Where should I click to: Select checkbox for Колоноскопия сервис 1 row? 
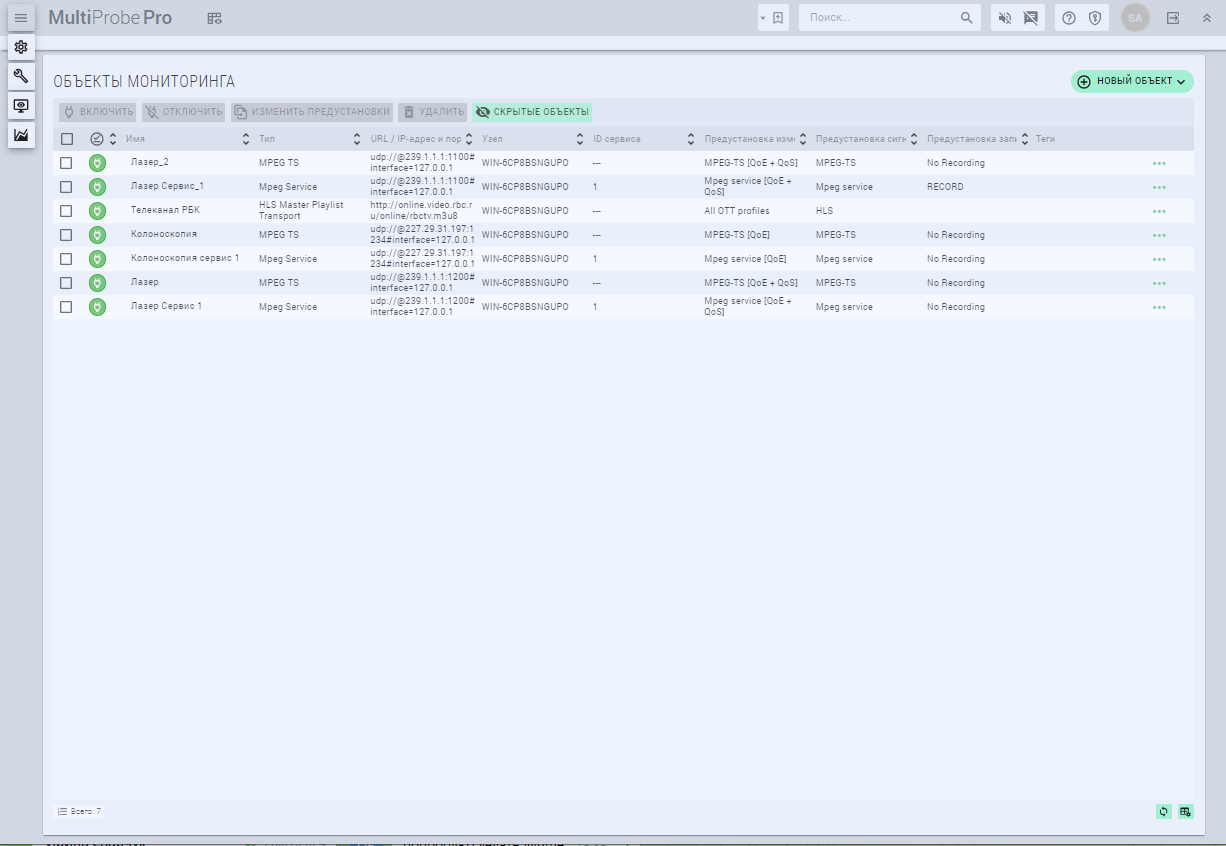[x=66, y=259]
